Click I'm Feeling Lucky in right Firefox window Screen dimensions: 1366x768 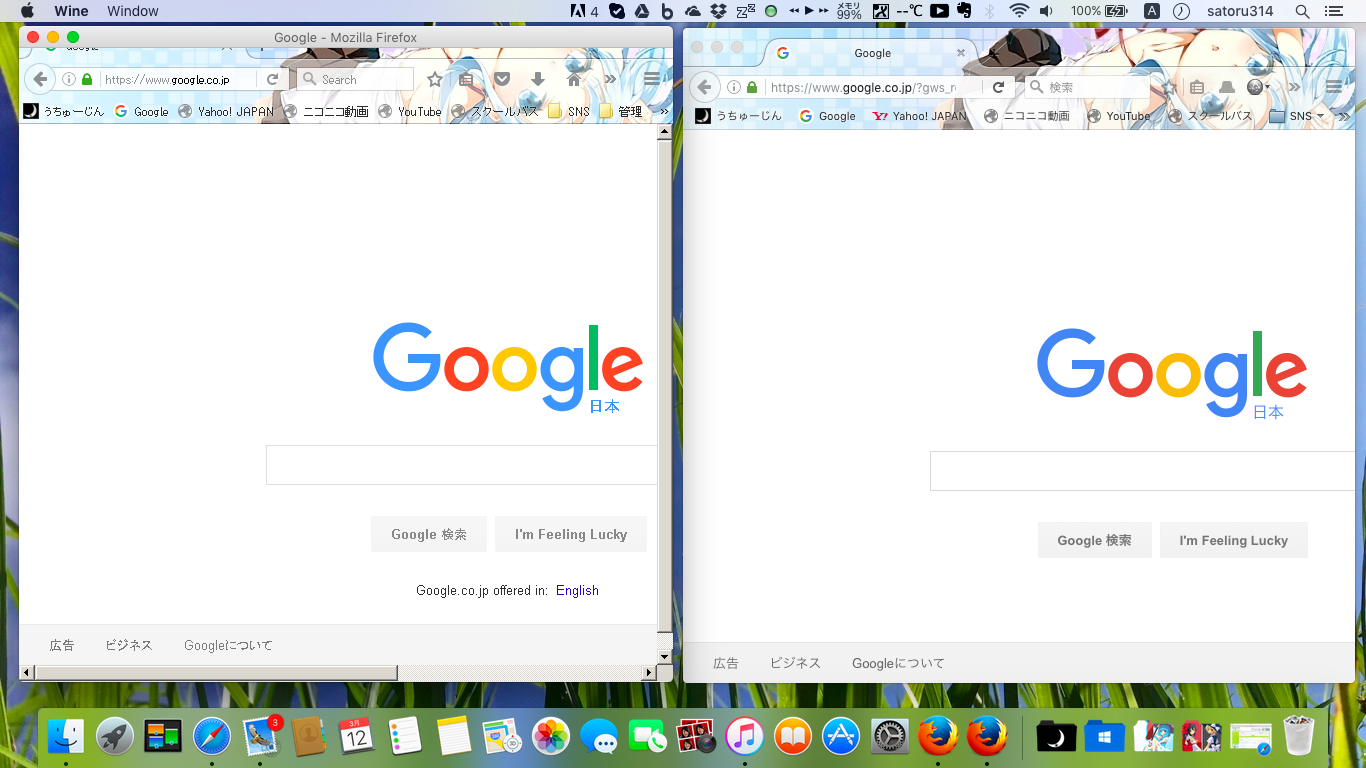pyautogui.click(x=1234, y=540)
